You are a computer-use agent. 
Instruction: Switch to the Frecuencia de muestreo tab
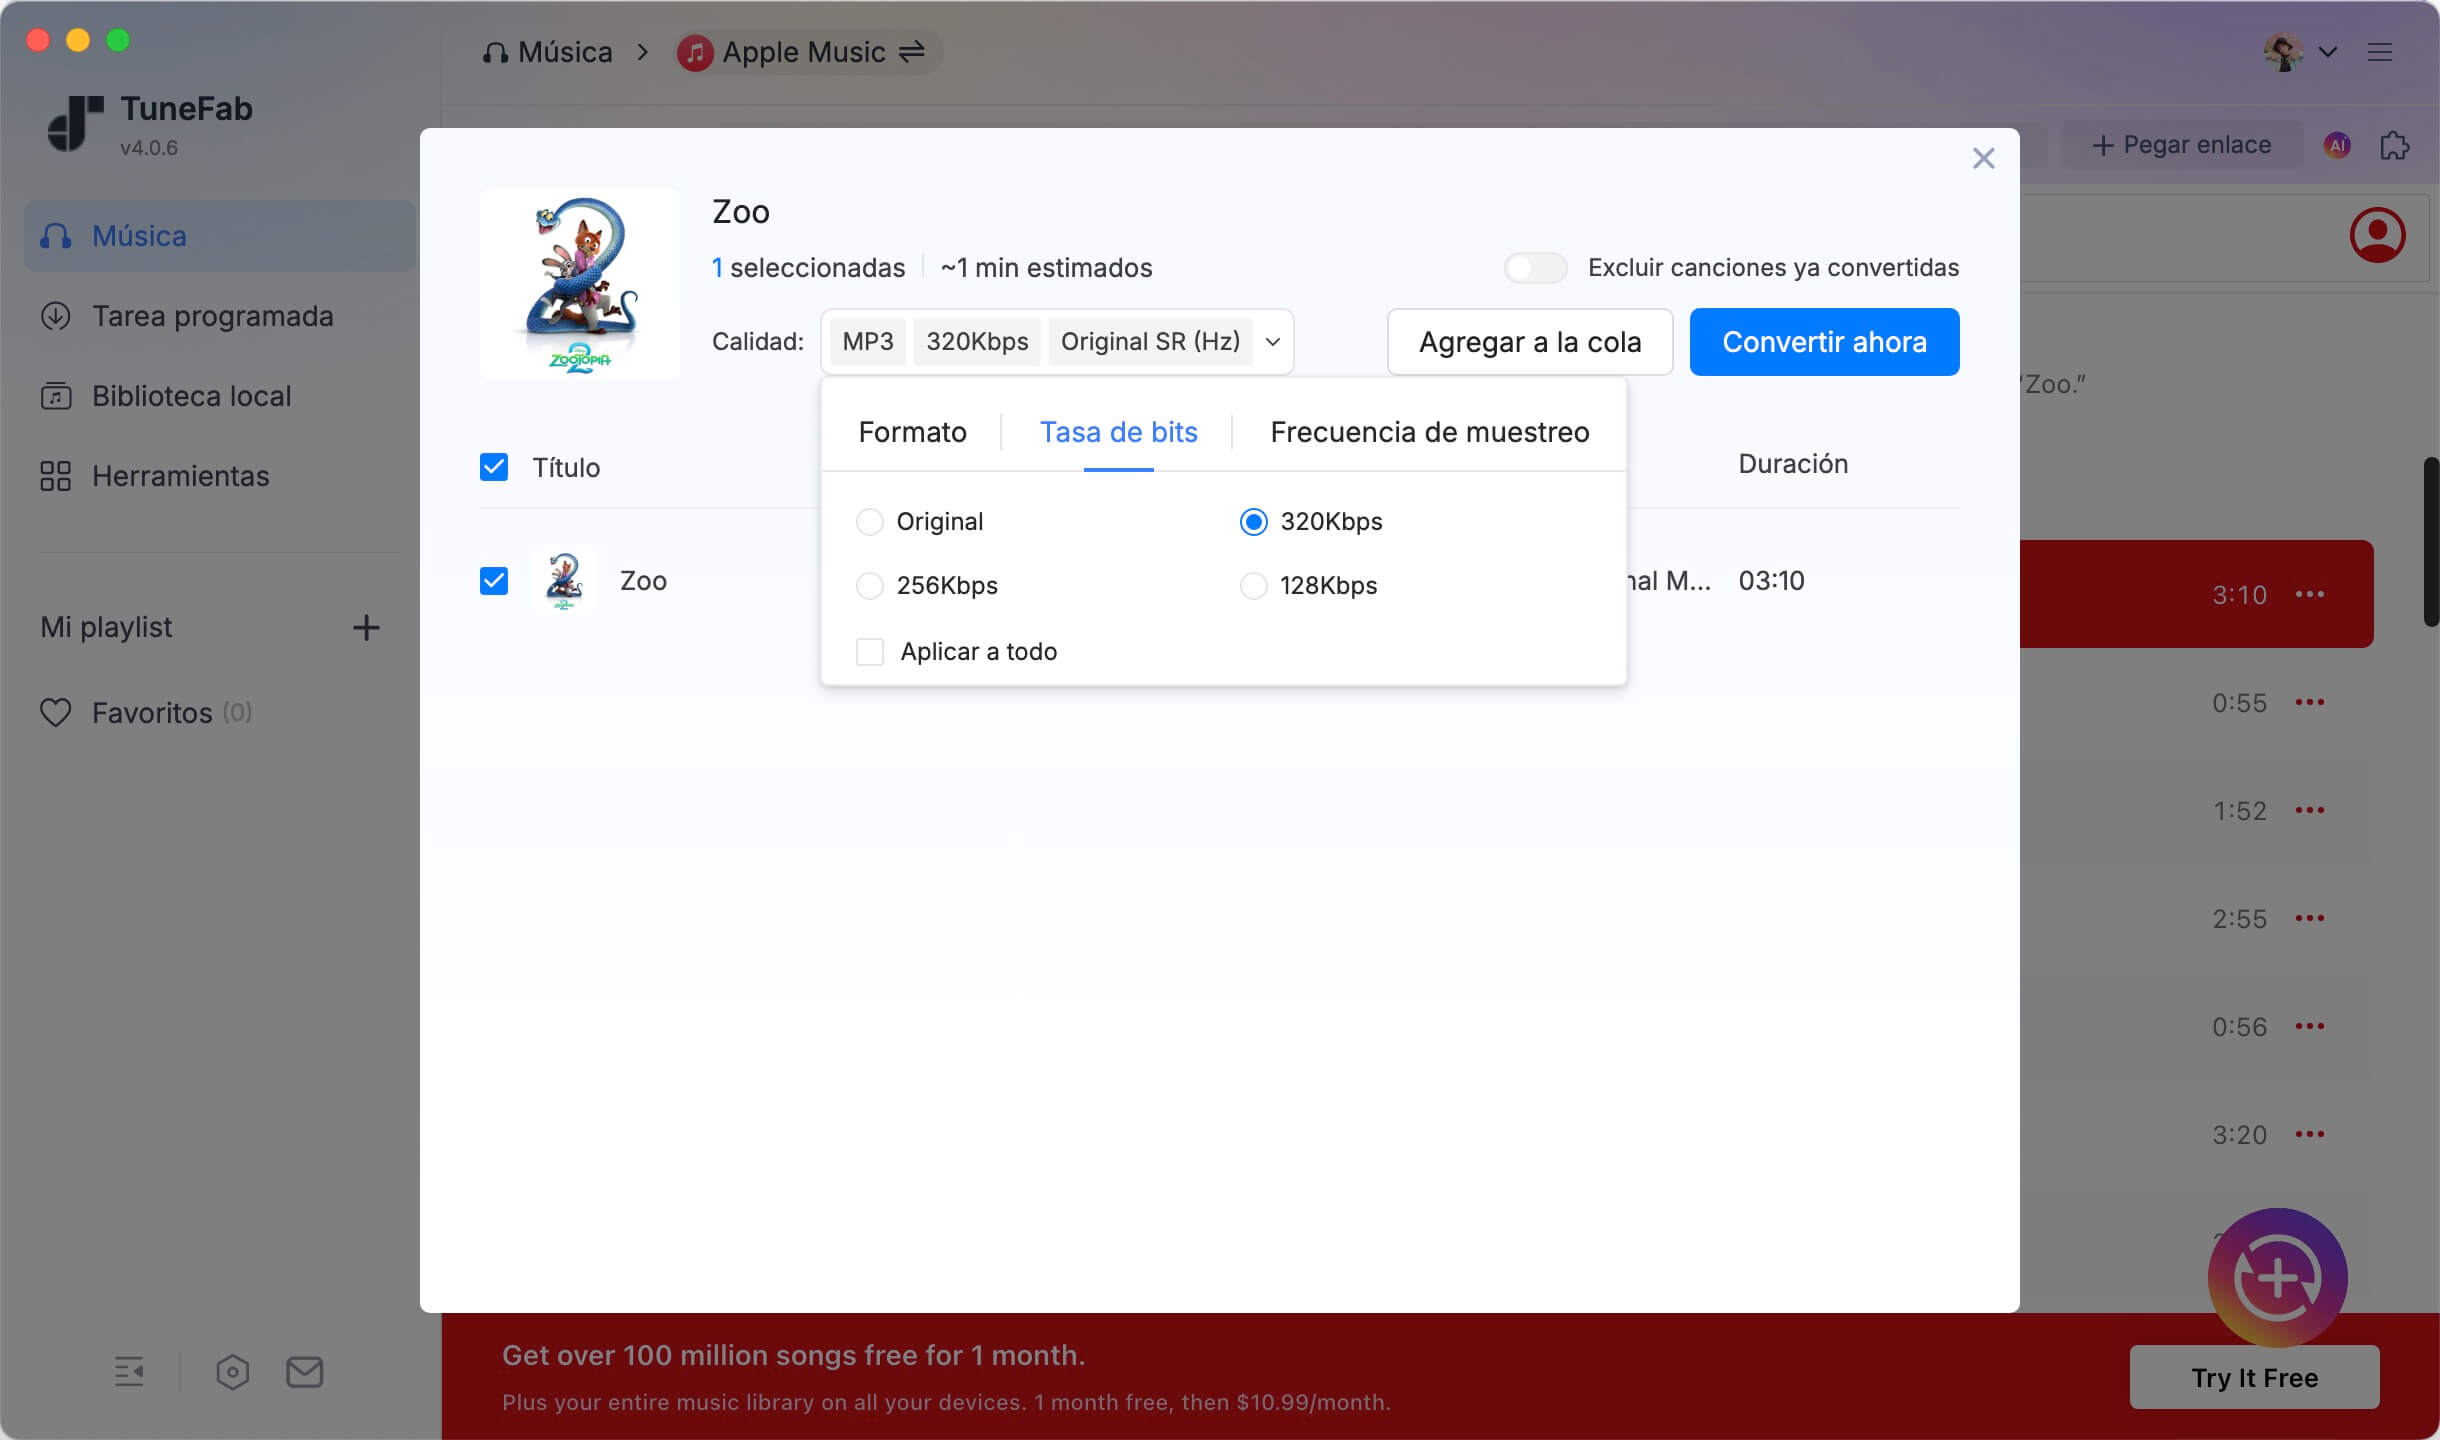pyautogui.click(x=1428, y=432)
